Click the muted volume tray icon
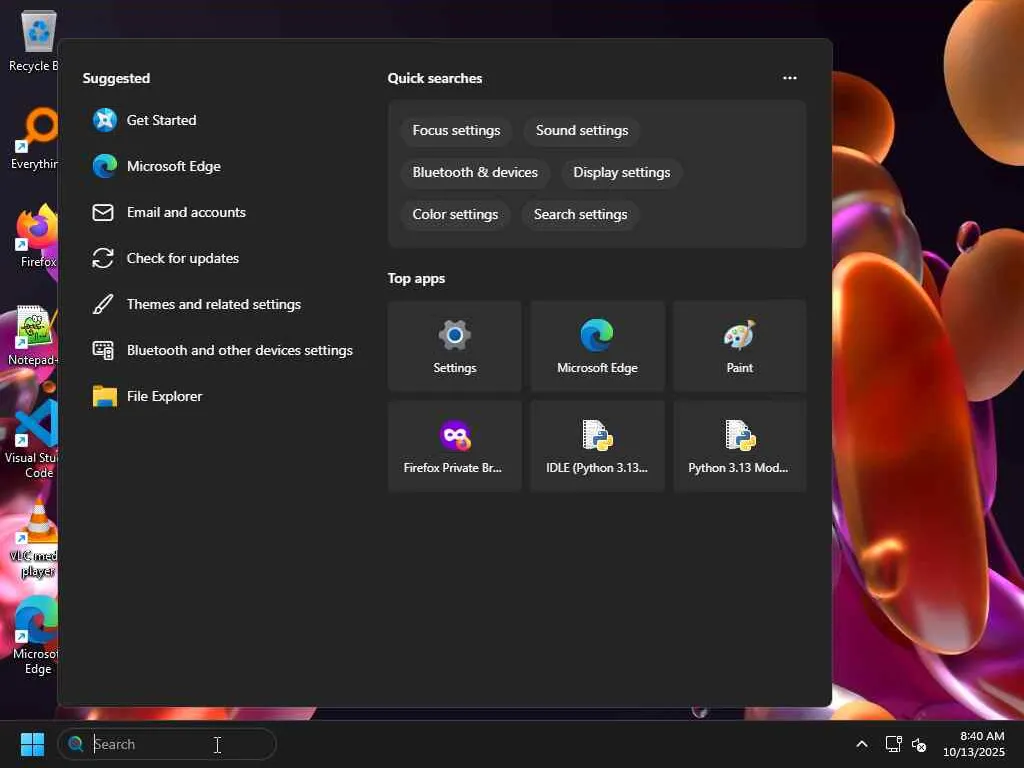Viewport: 1024px width, 768px height. 919,744
